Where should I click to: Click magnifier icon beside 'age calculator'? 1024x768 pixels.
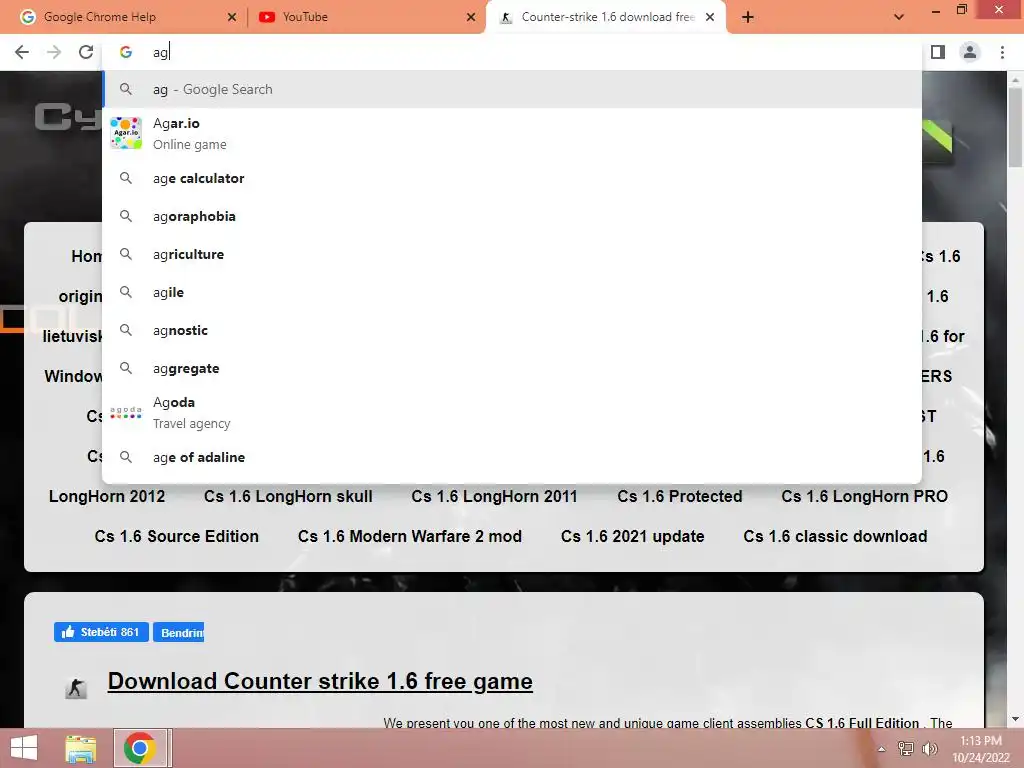[126, 178]
